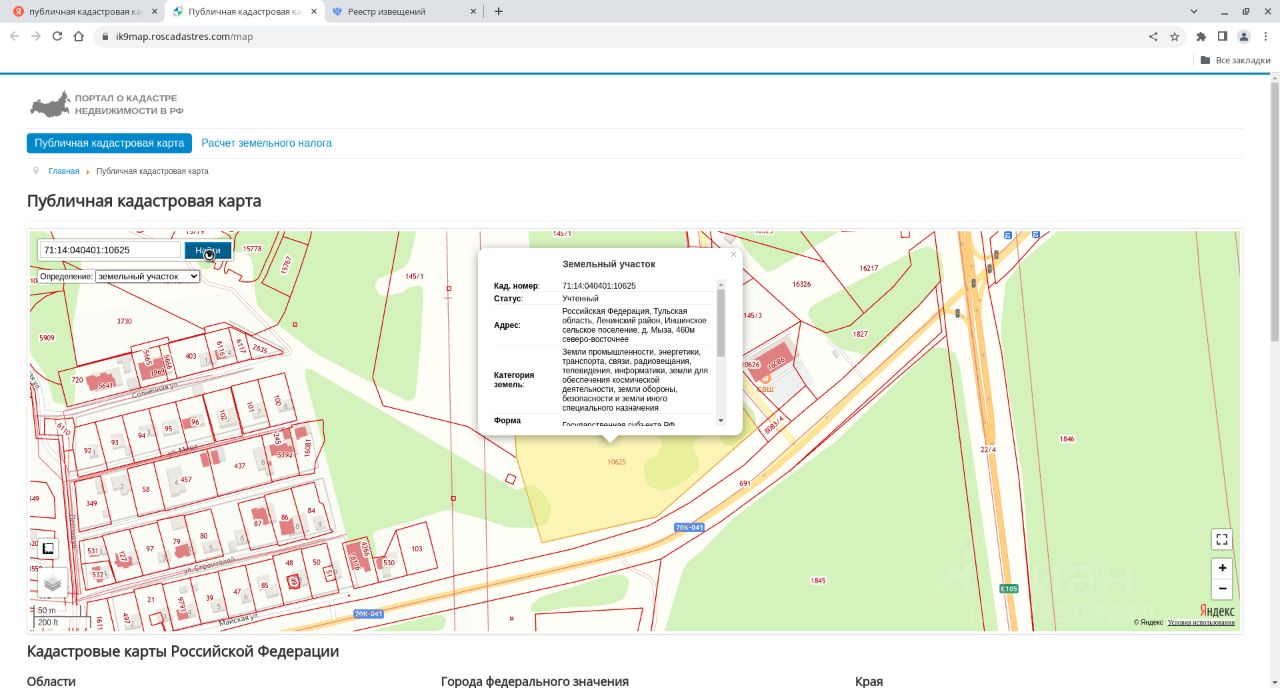Click the cadastral number search field
The height and width of the screenshot is (688, 1280).
pos(109,250)
